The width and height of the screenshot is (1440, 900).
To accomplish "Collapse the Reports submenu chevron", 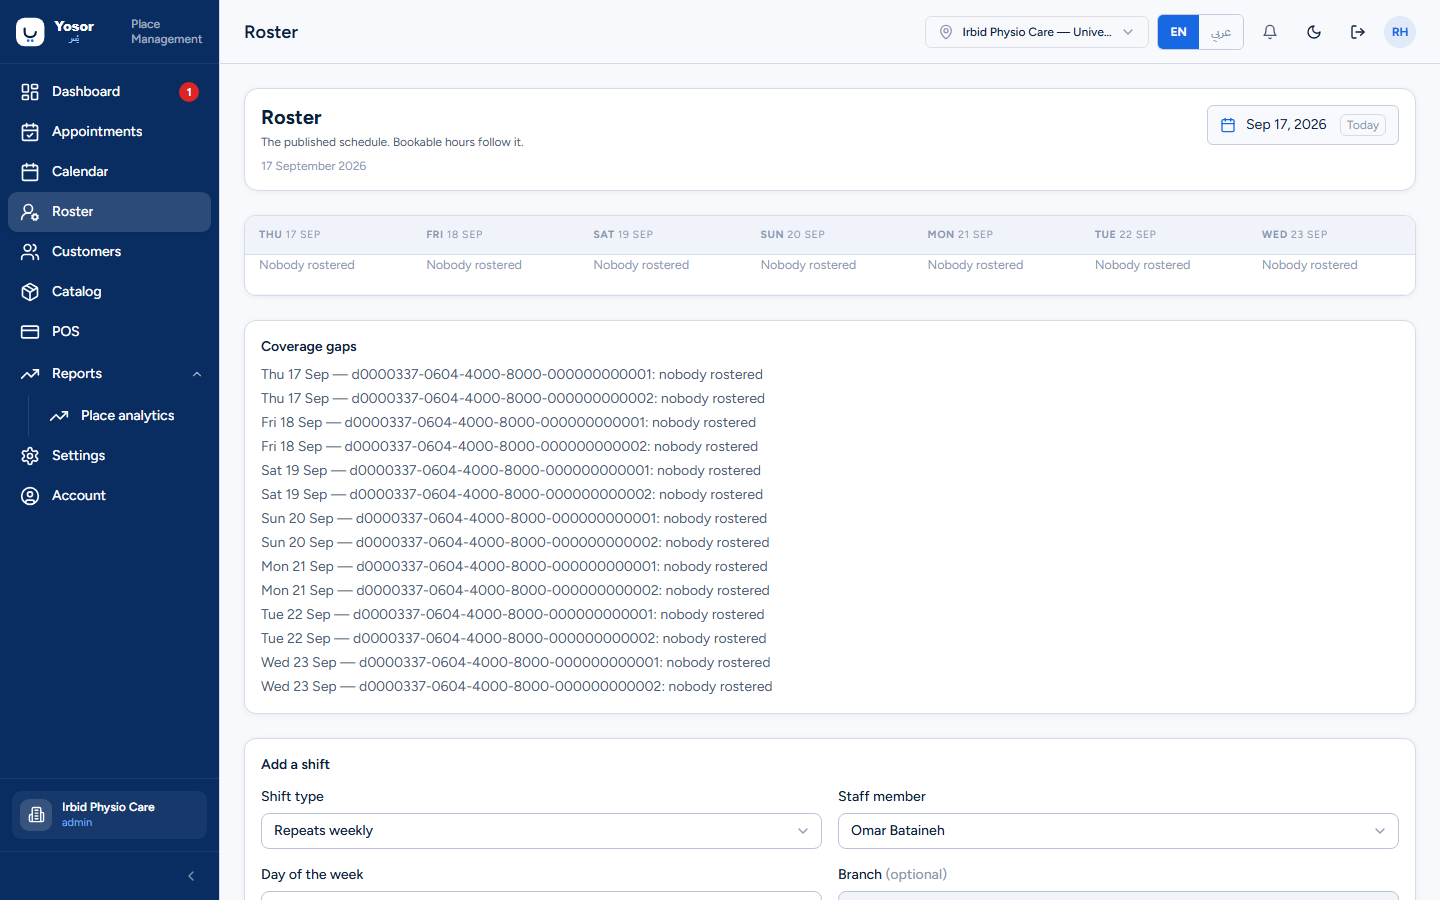I will click(x=197, y=374).
